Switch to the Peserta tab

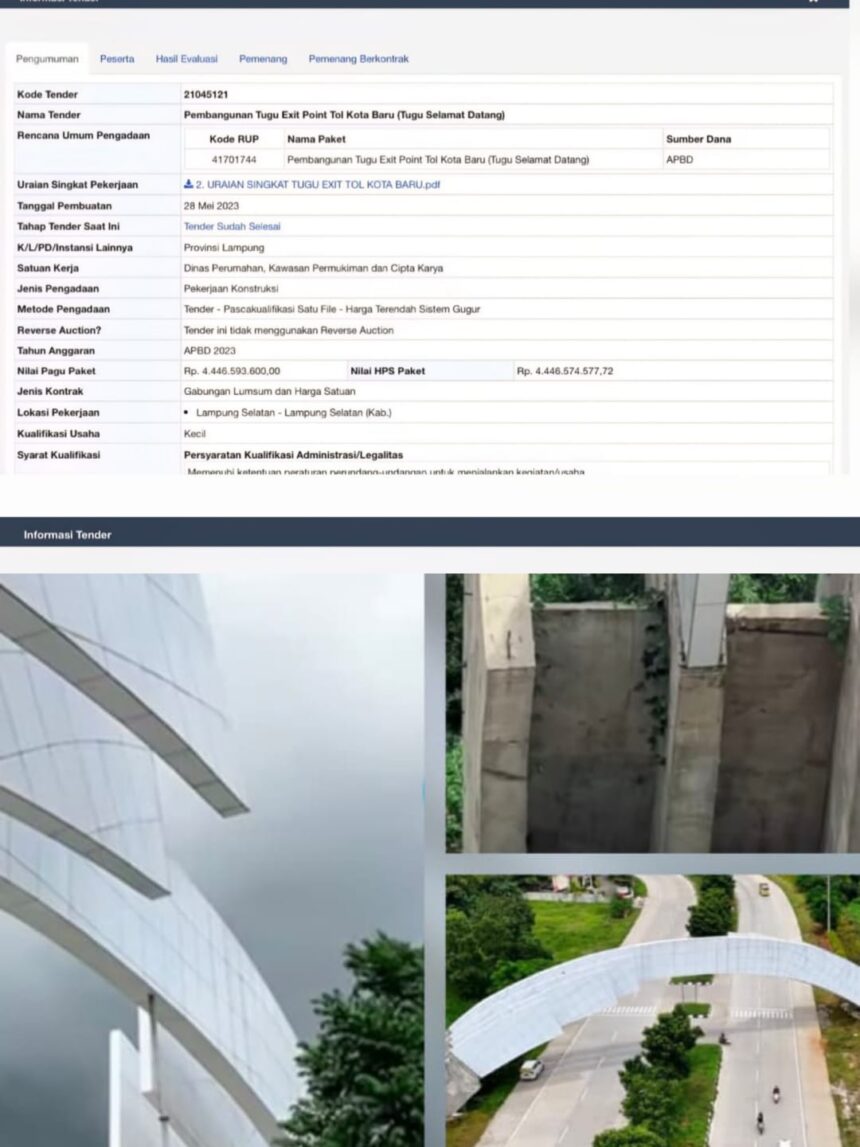click(117, 59)
